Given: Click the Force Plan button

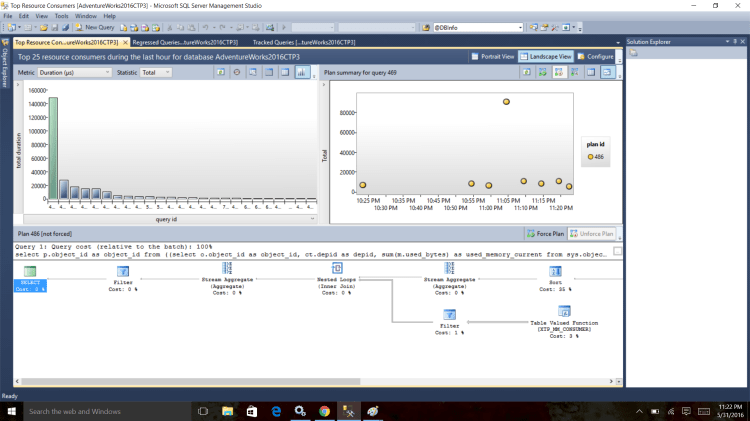Looking at the screenshot, I should pyautogui.click(x=545, y=234).
